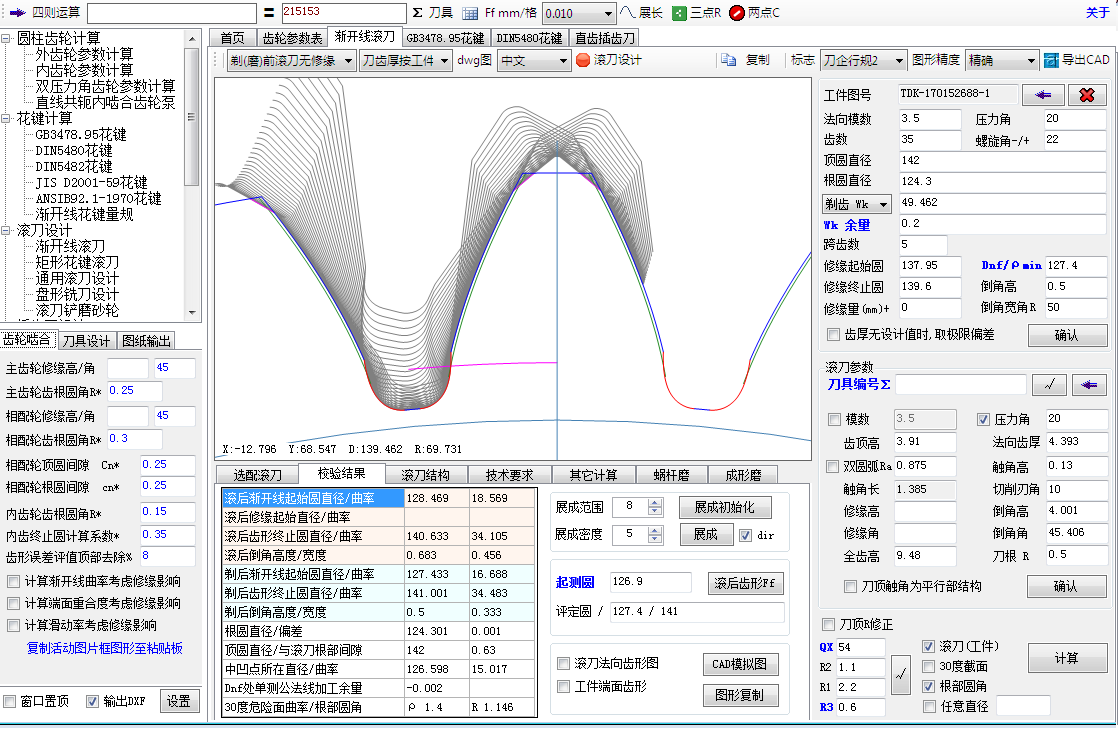Click the red X delete button

pos(1087,95)
